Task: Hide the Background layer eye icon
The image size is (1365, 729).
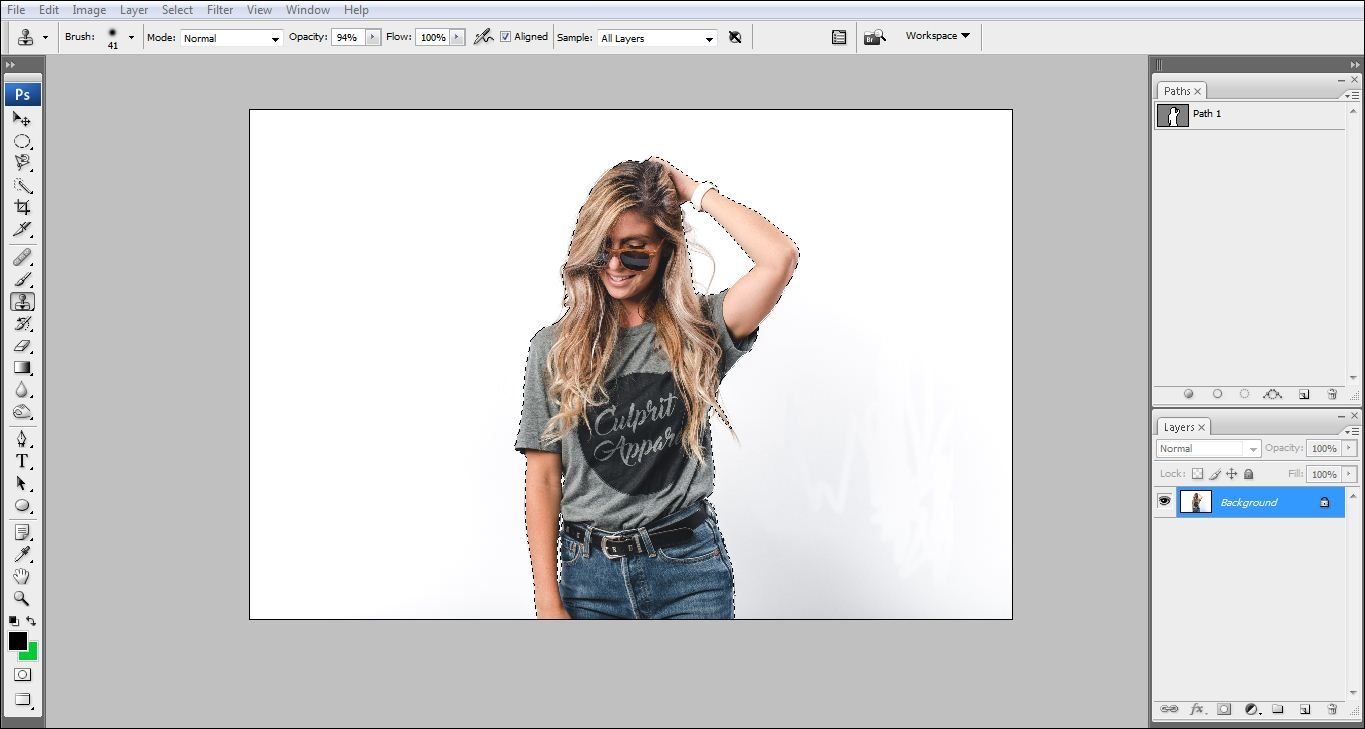Action: (x=1164, y=501)
